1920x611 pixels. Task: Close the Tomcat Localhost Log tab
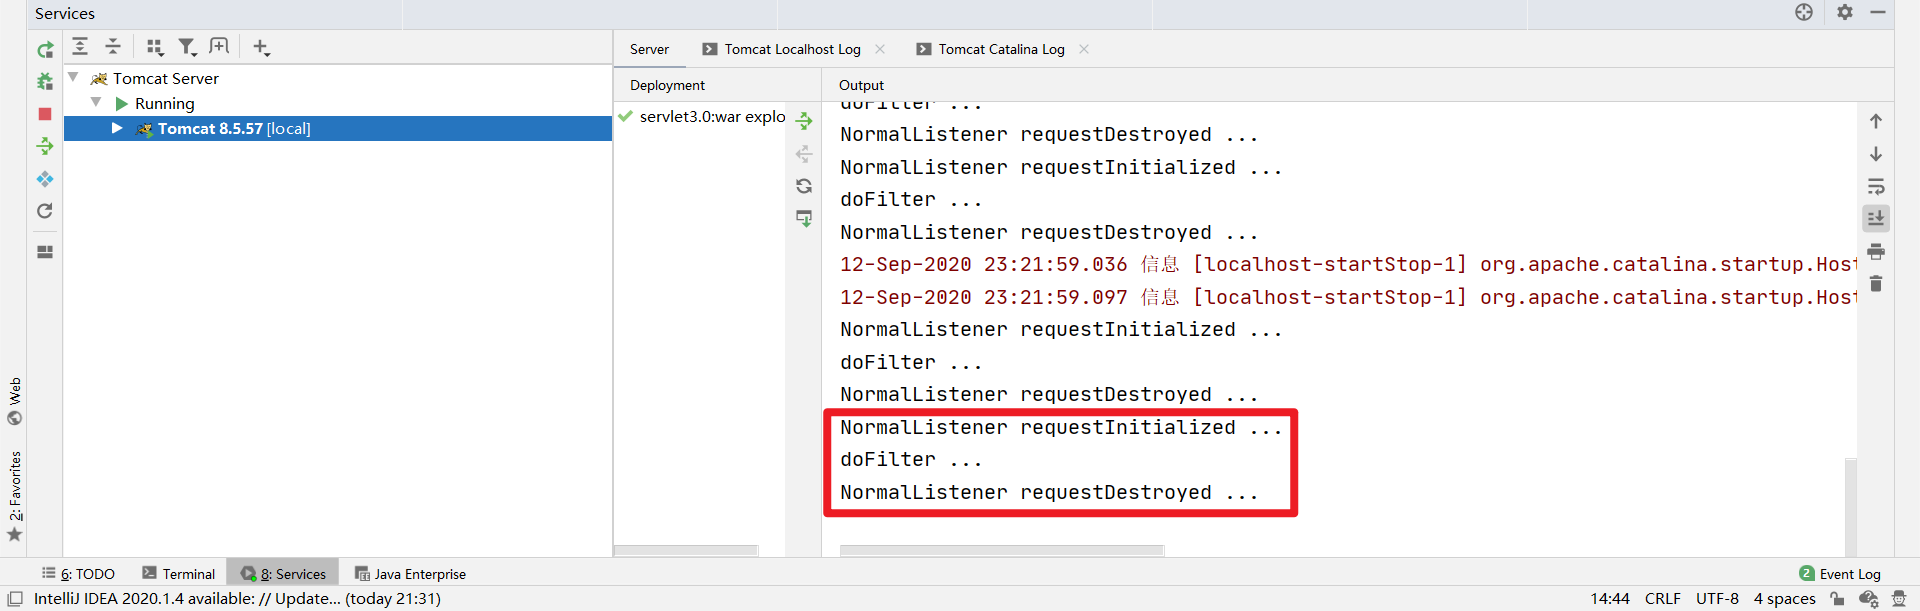pyautogui.click(x=880, y=48)
